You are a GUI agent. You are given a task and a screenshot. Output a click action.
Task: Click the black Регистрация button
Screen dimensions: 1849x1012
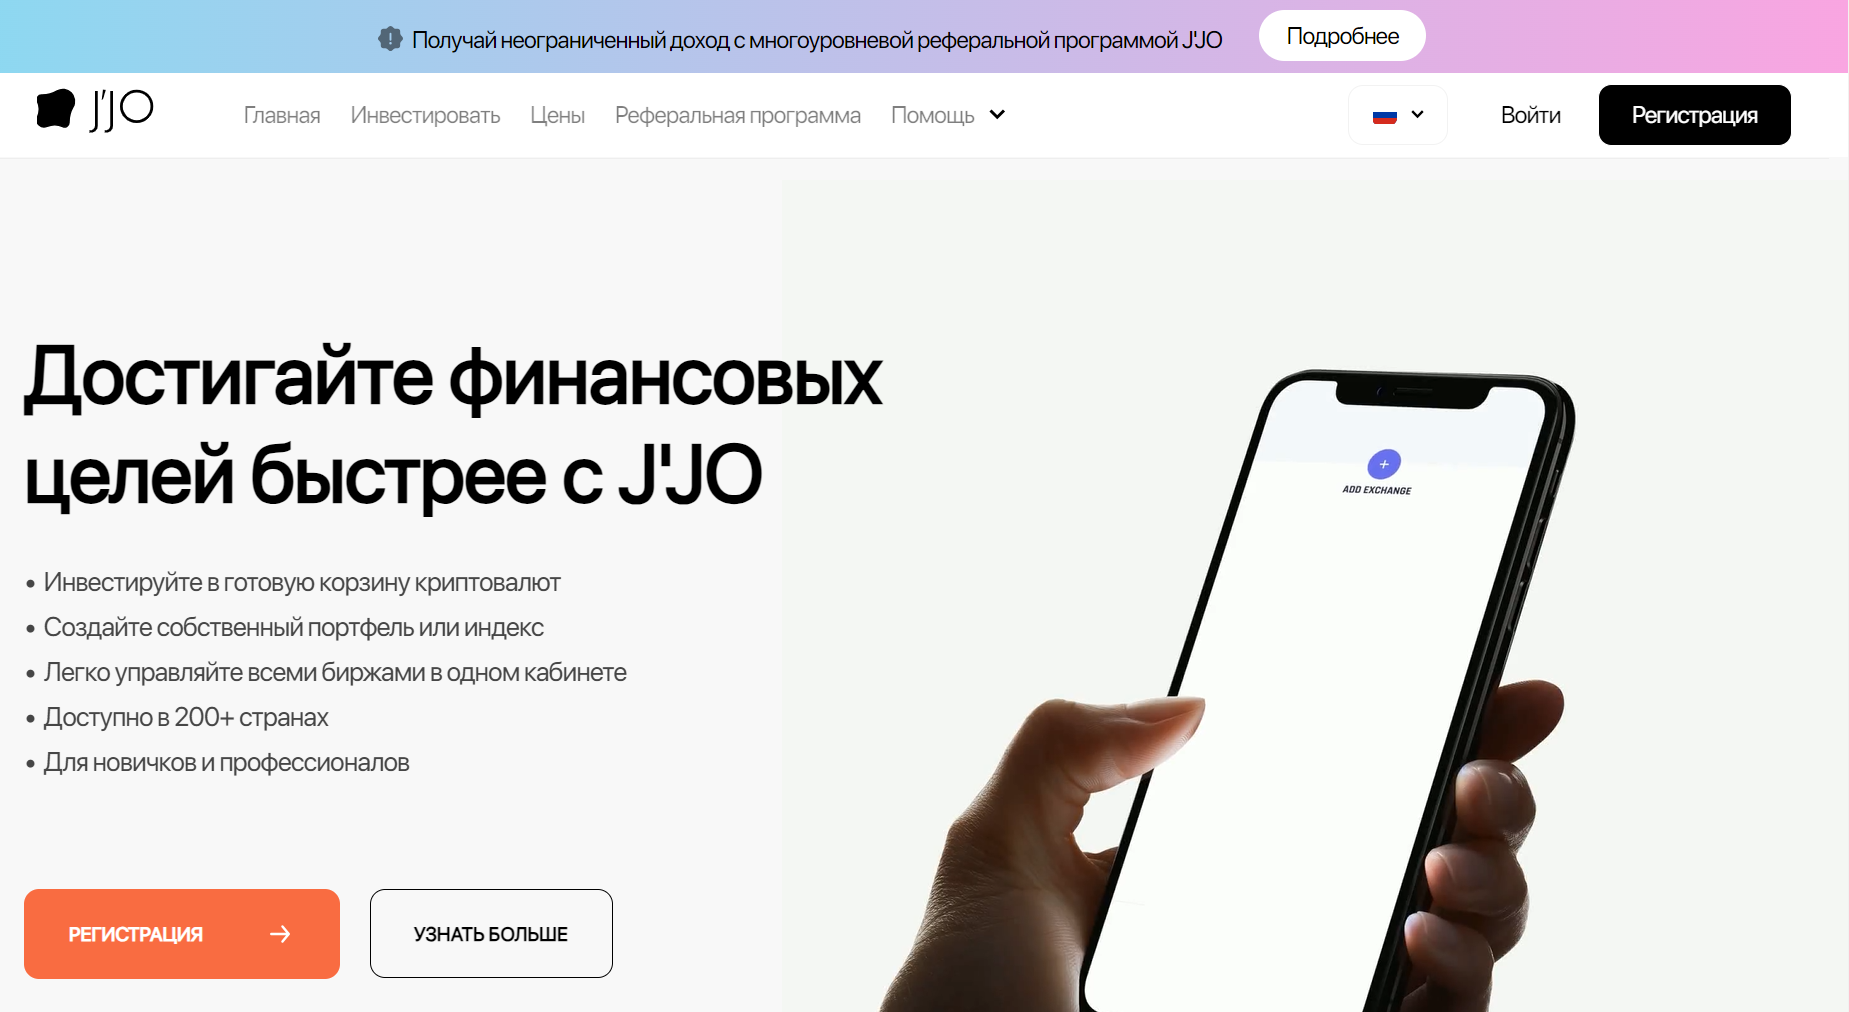[1694, 115]
